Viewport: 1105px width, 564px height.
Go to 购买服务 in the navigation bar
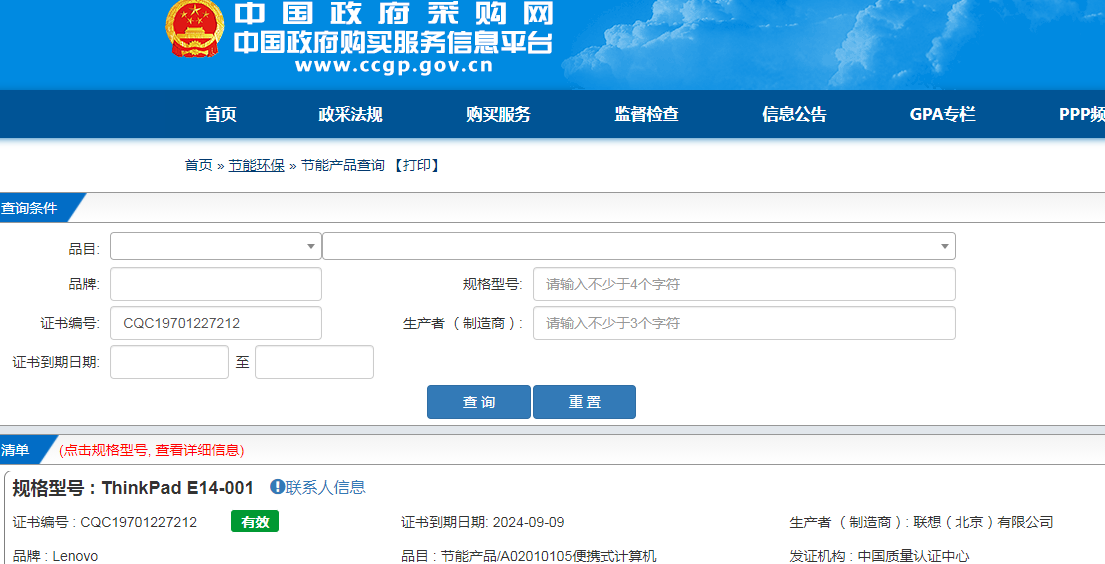498,114
